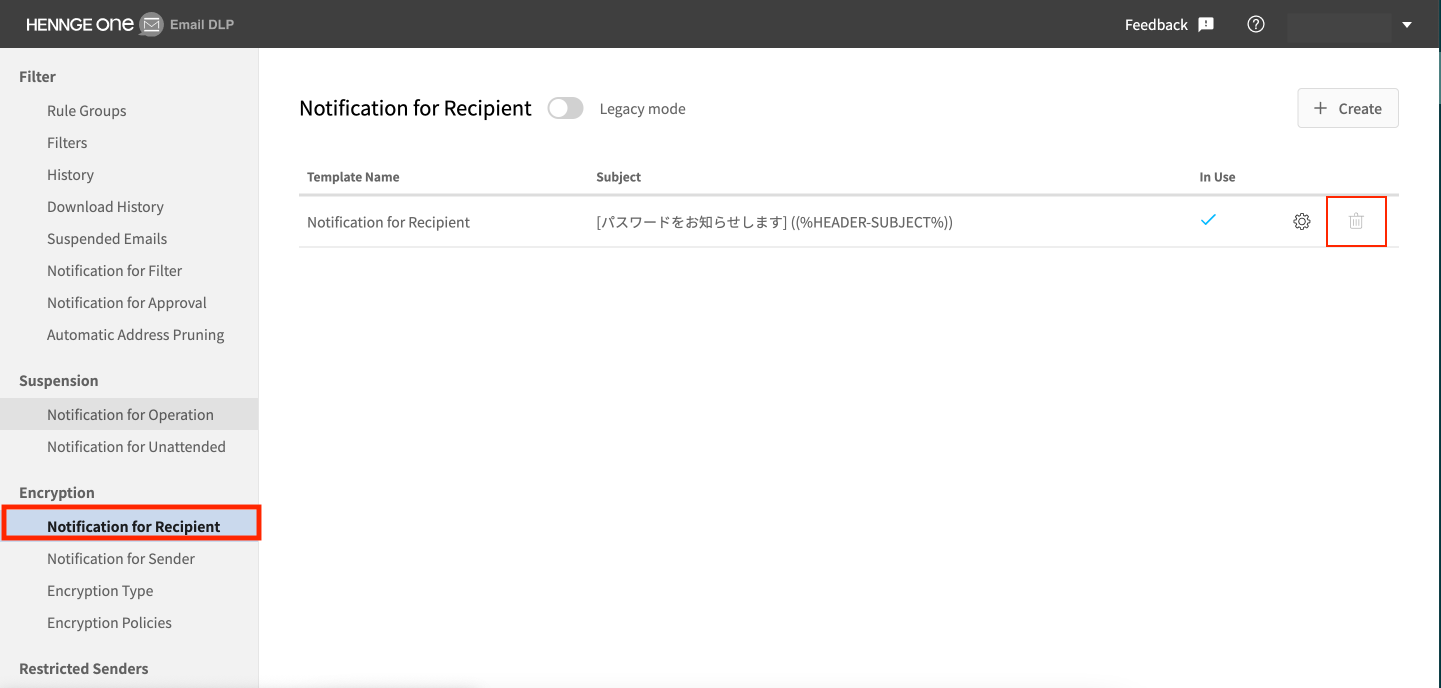Open Filters in sidebar
The height and width of the screenshot is (688, 1441).
click(67, 142)
